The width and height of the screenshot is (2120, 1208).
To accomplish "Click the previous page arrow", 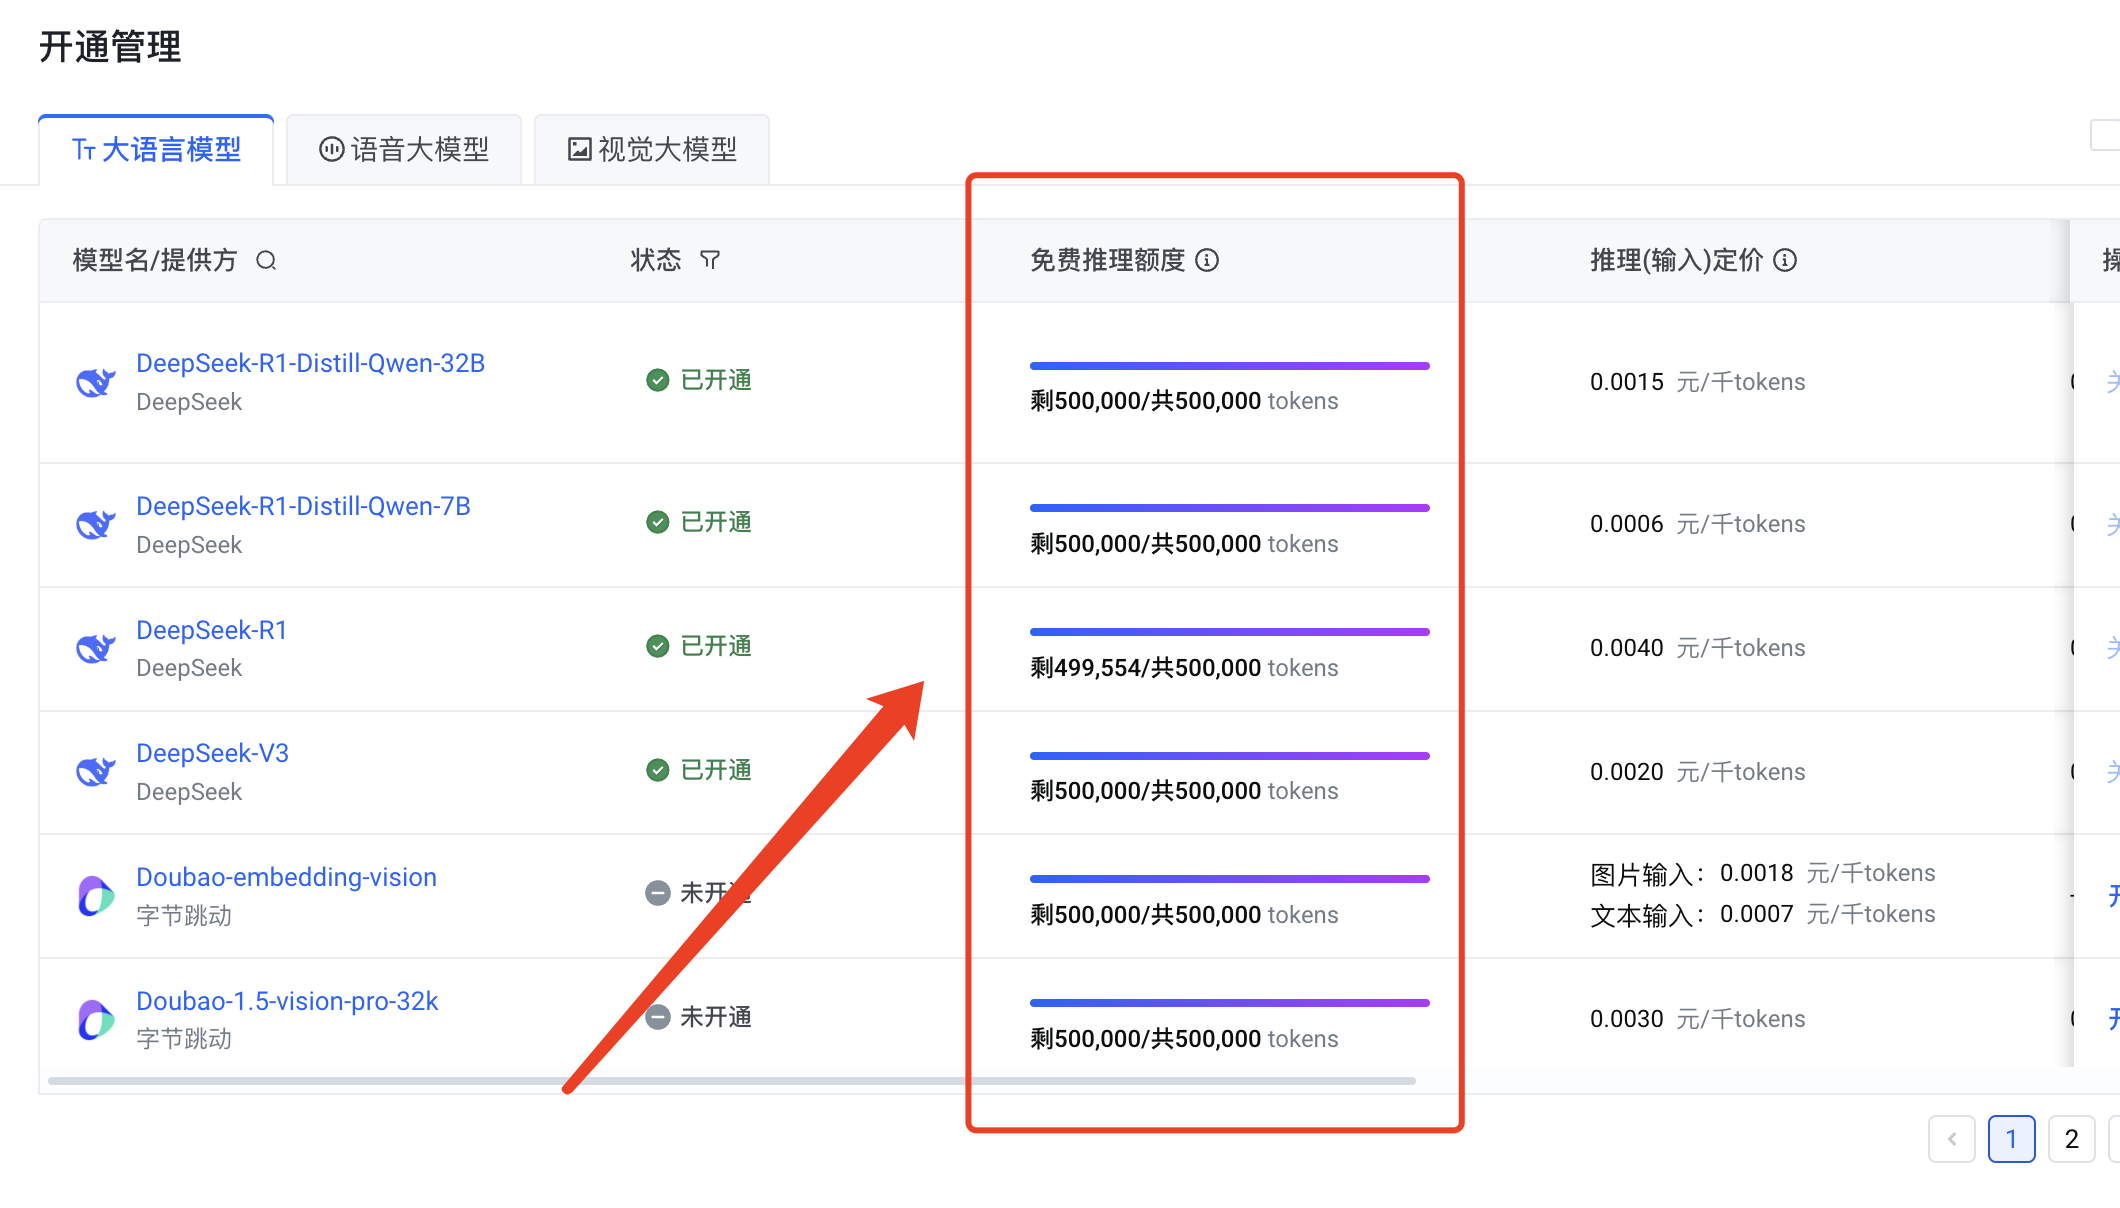I will pos(1951,1139).
